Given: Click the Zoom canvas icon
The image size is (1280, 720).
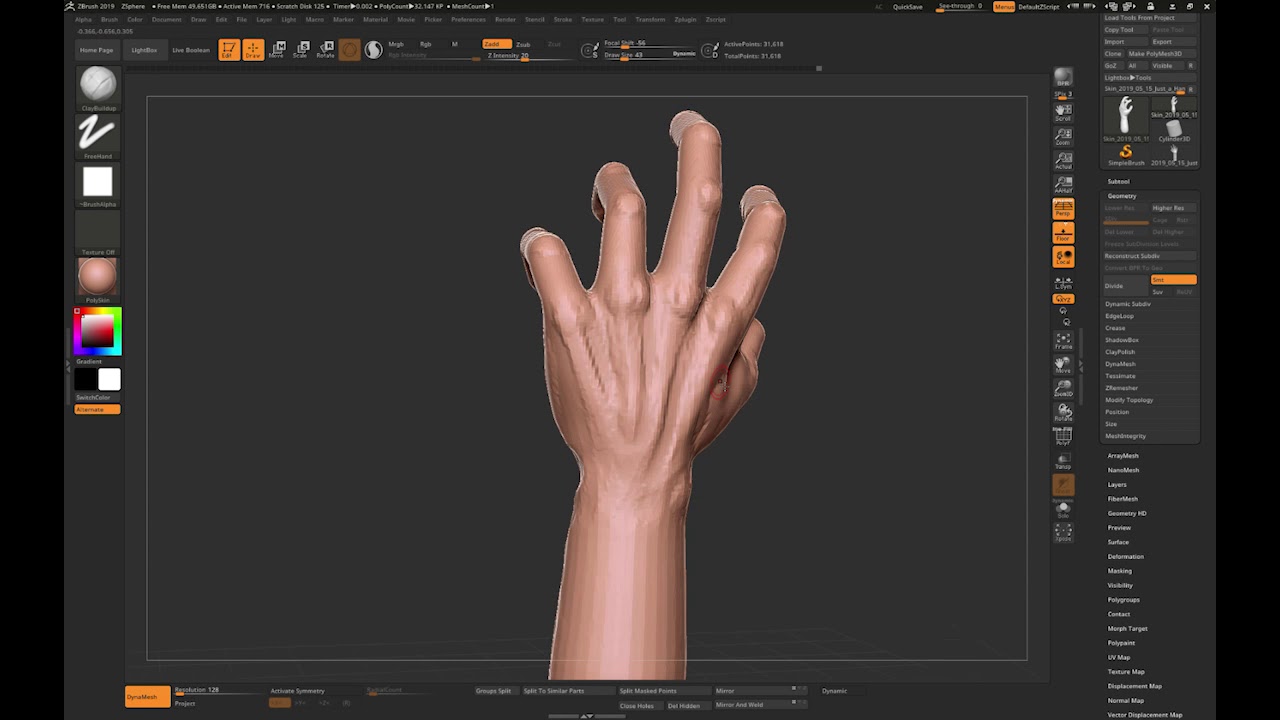Looking at the screenshot, I should 1063,136.
